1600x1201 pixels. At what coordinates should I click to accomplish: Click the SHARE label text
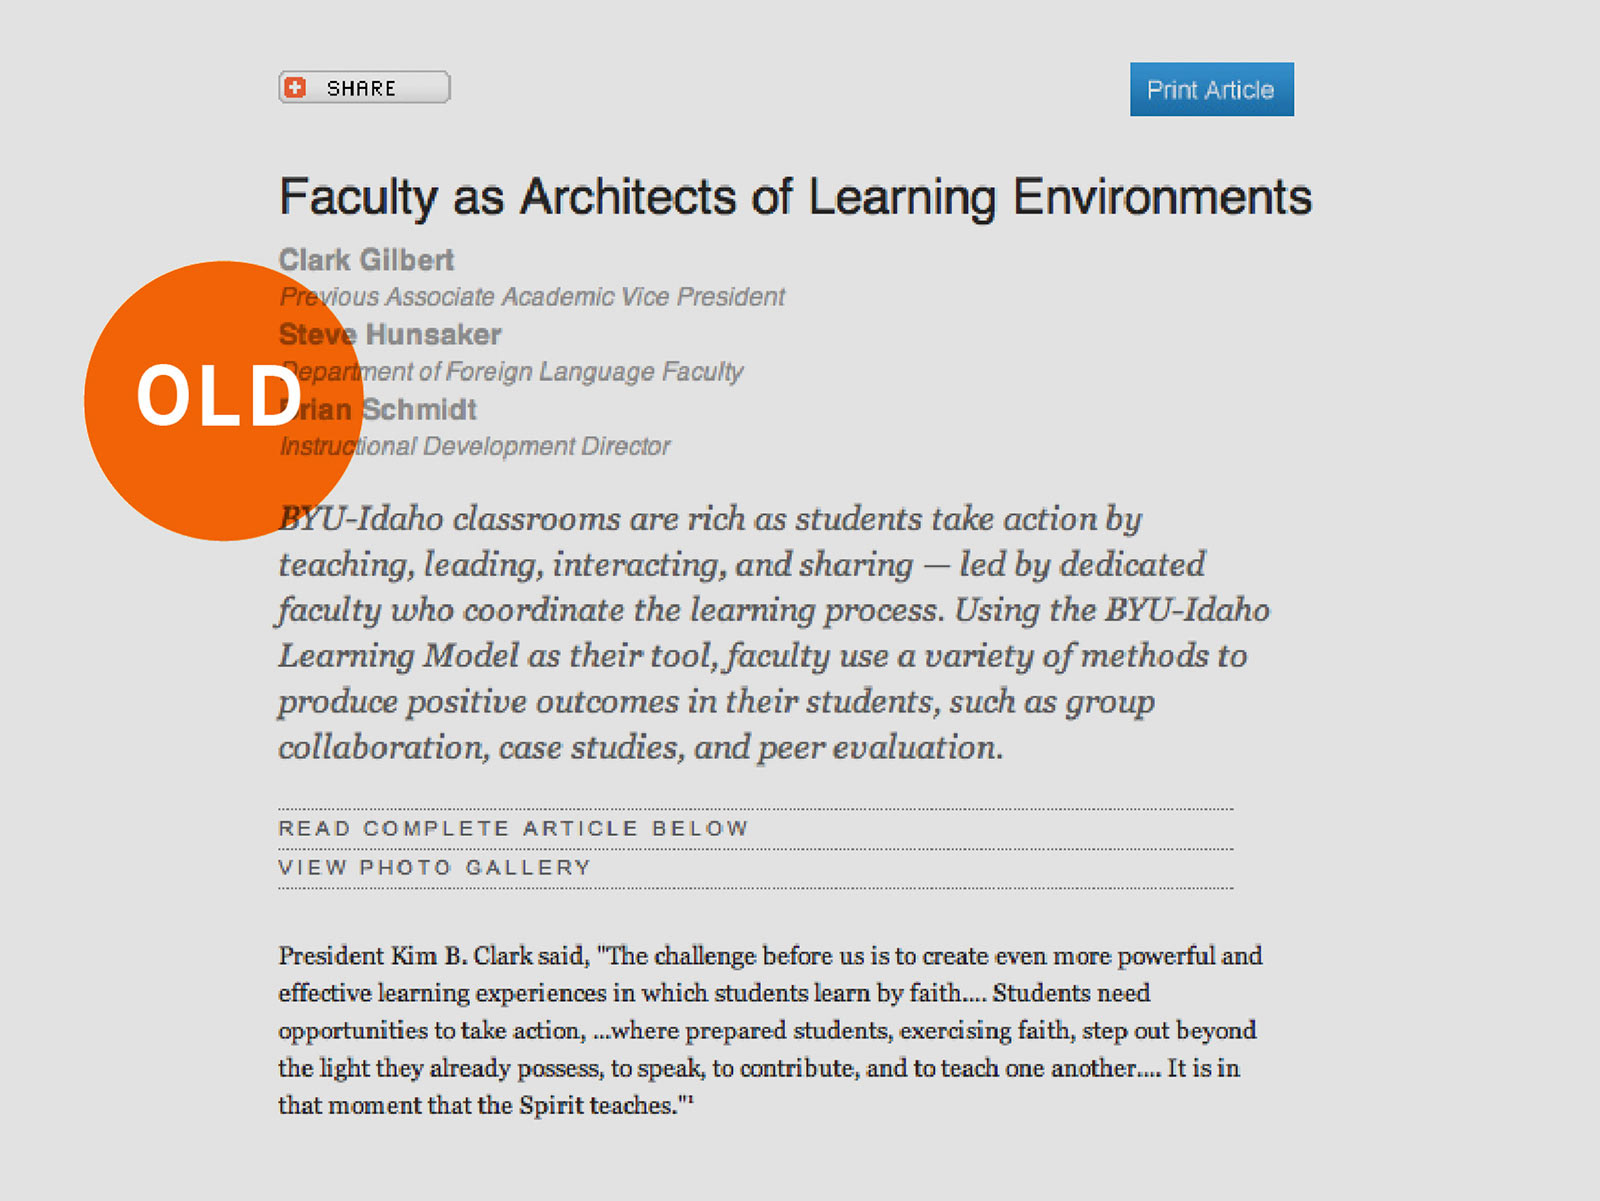361,88
